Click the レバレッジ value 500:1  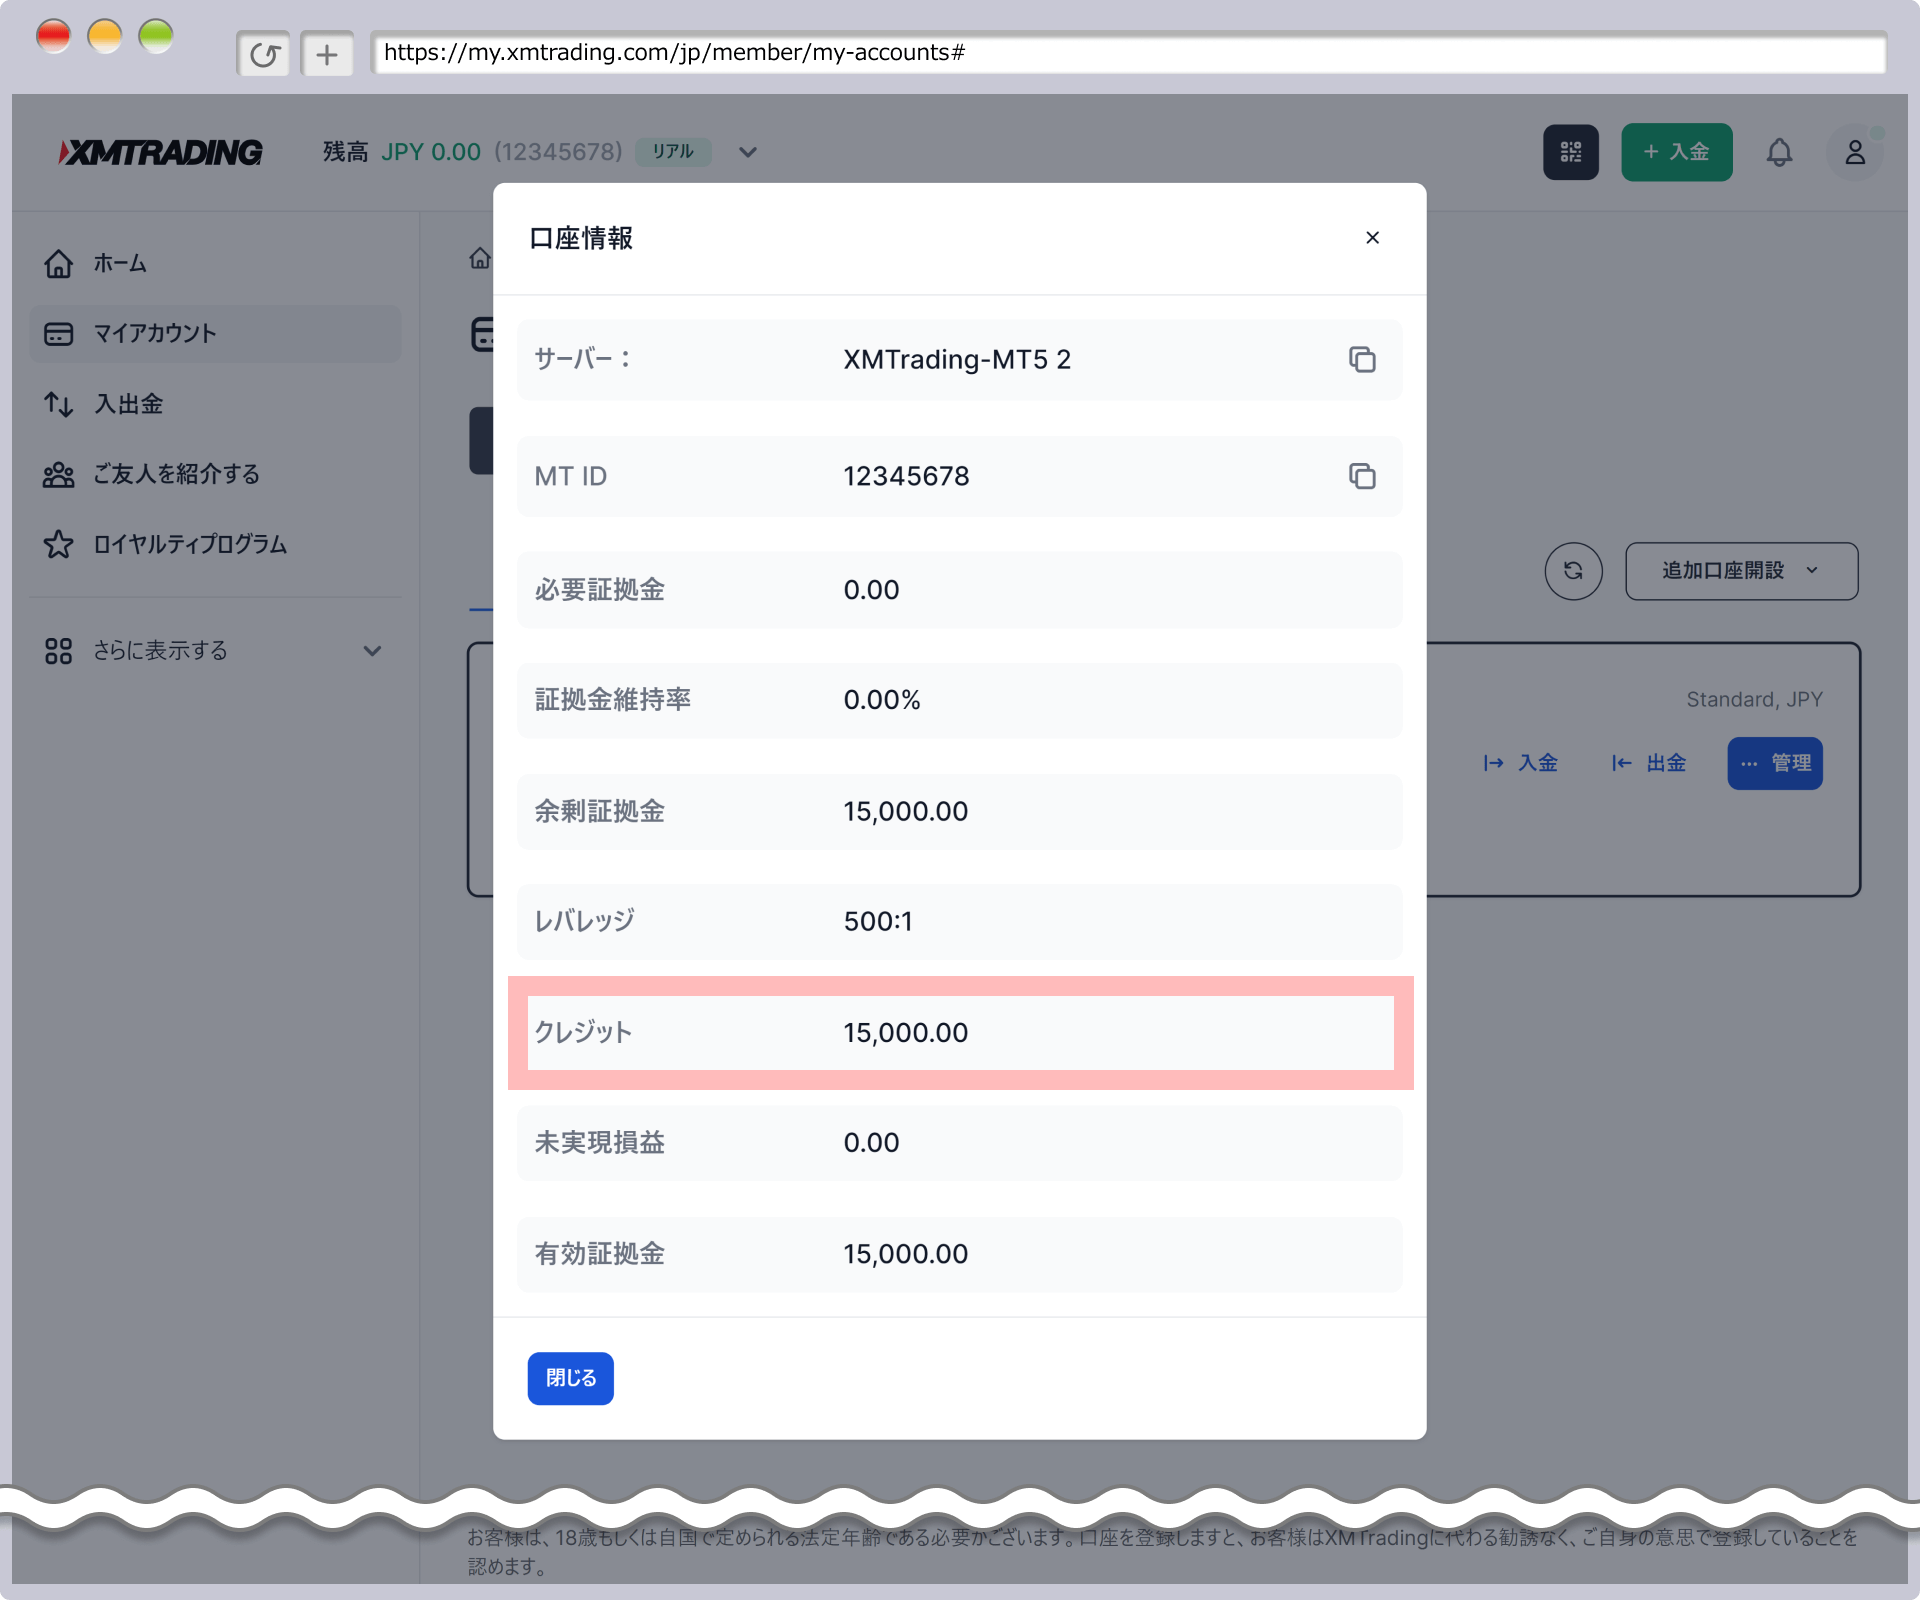(x=878, y=921)
